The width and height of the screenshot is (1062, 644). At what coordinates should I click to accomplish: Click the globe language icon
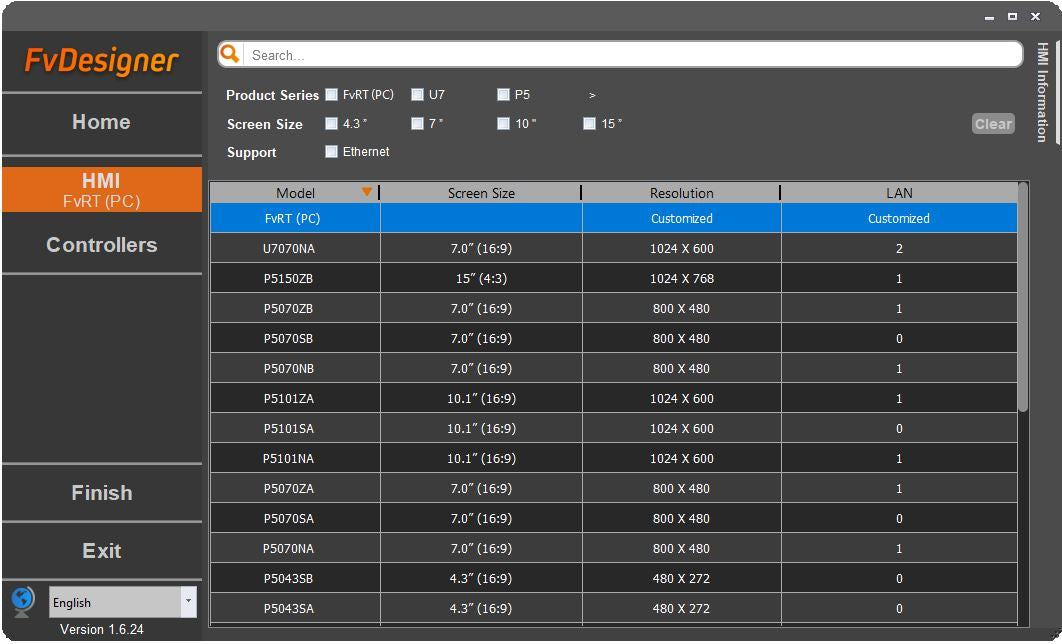click(x=23, y=601)
